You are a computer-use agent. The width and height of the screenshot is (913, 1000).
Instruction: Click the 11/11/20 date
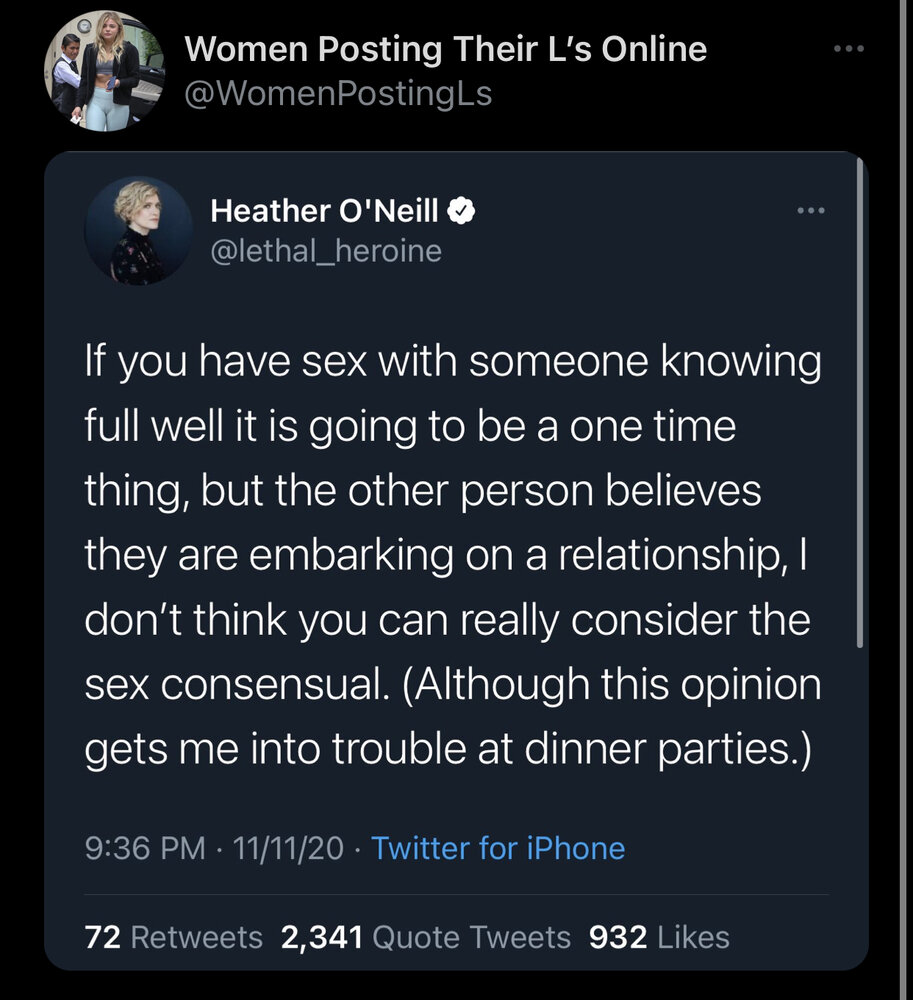[288, 849]
